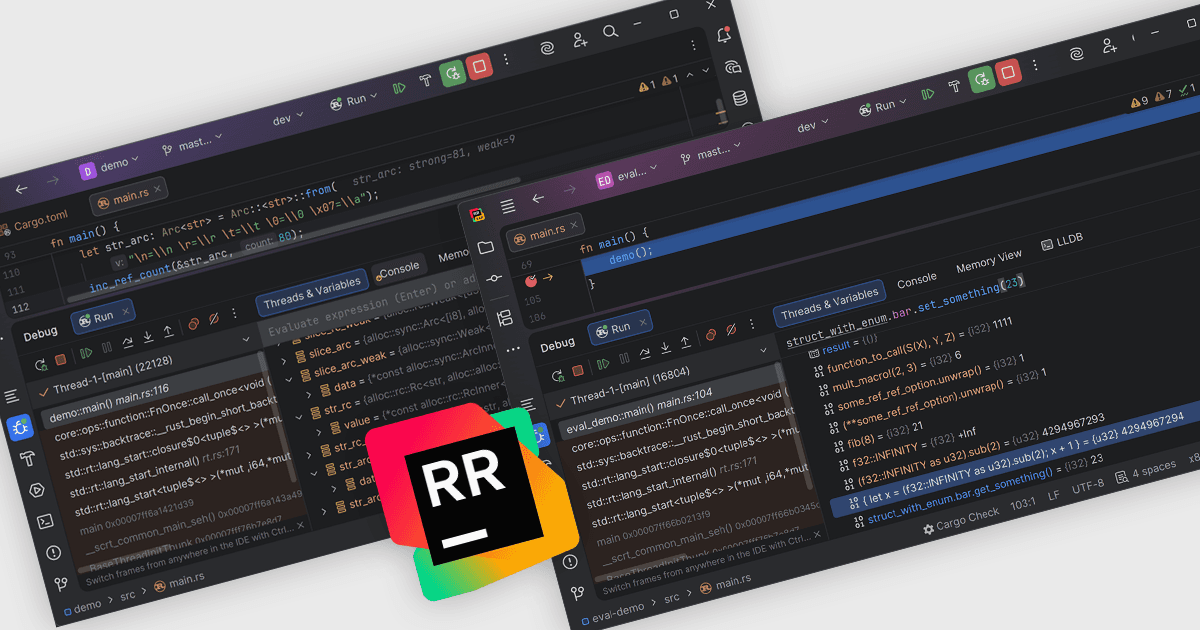The width and height of the screenshot is (1200, 630).
Task: Stop debugging red button in eval-demo window
Action: click(1008, 72)
